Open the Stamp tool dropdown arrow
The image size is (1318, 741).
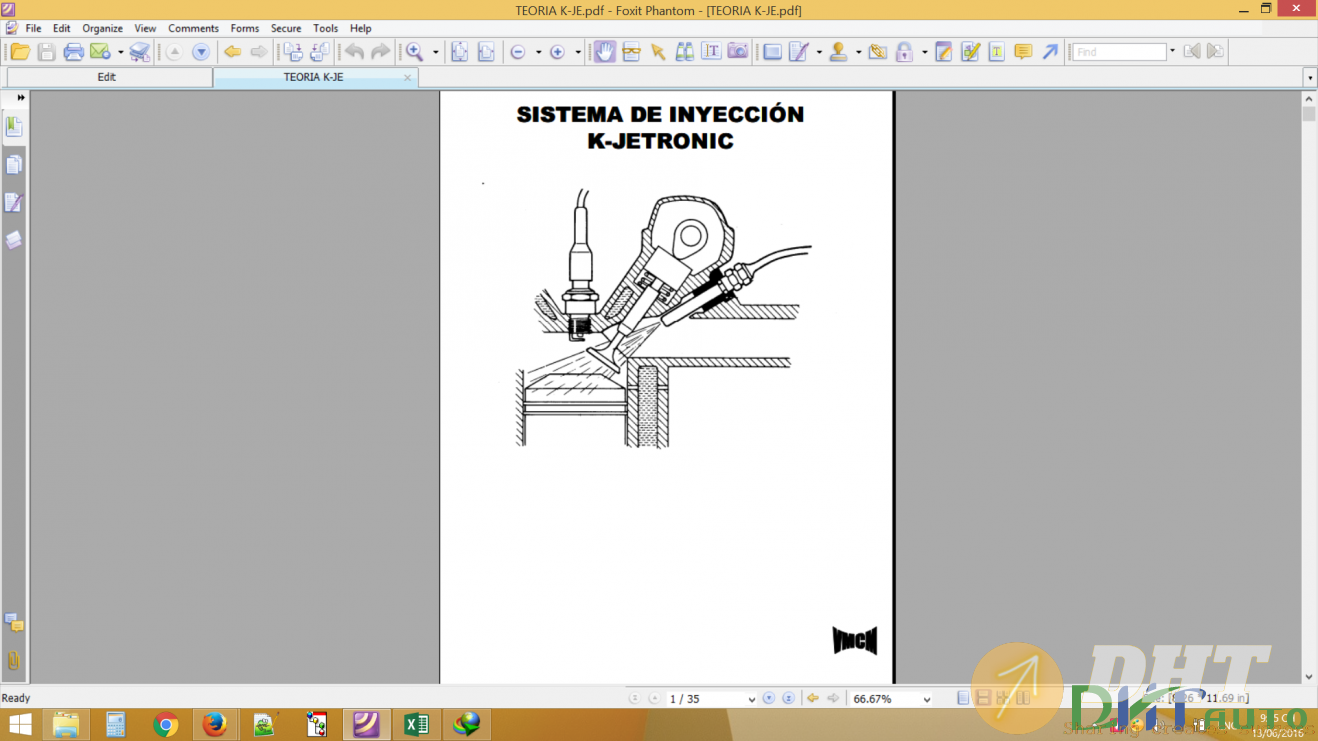859,52
